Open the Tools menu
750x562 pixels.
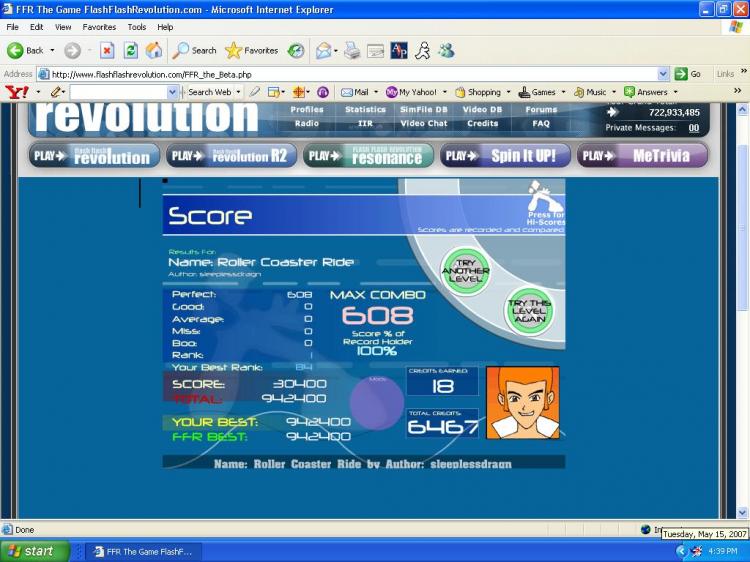click(136, 27)
